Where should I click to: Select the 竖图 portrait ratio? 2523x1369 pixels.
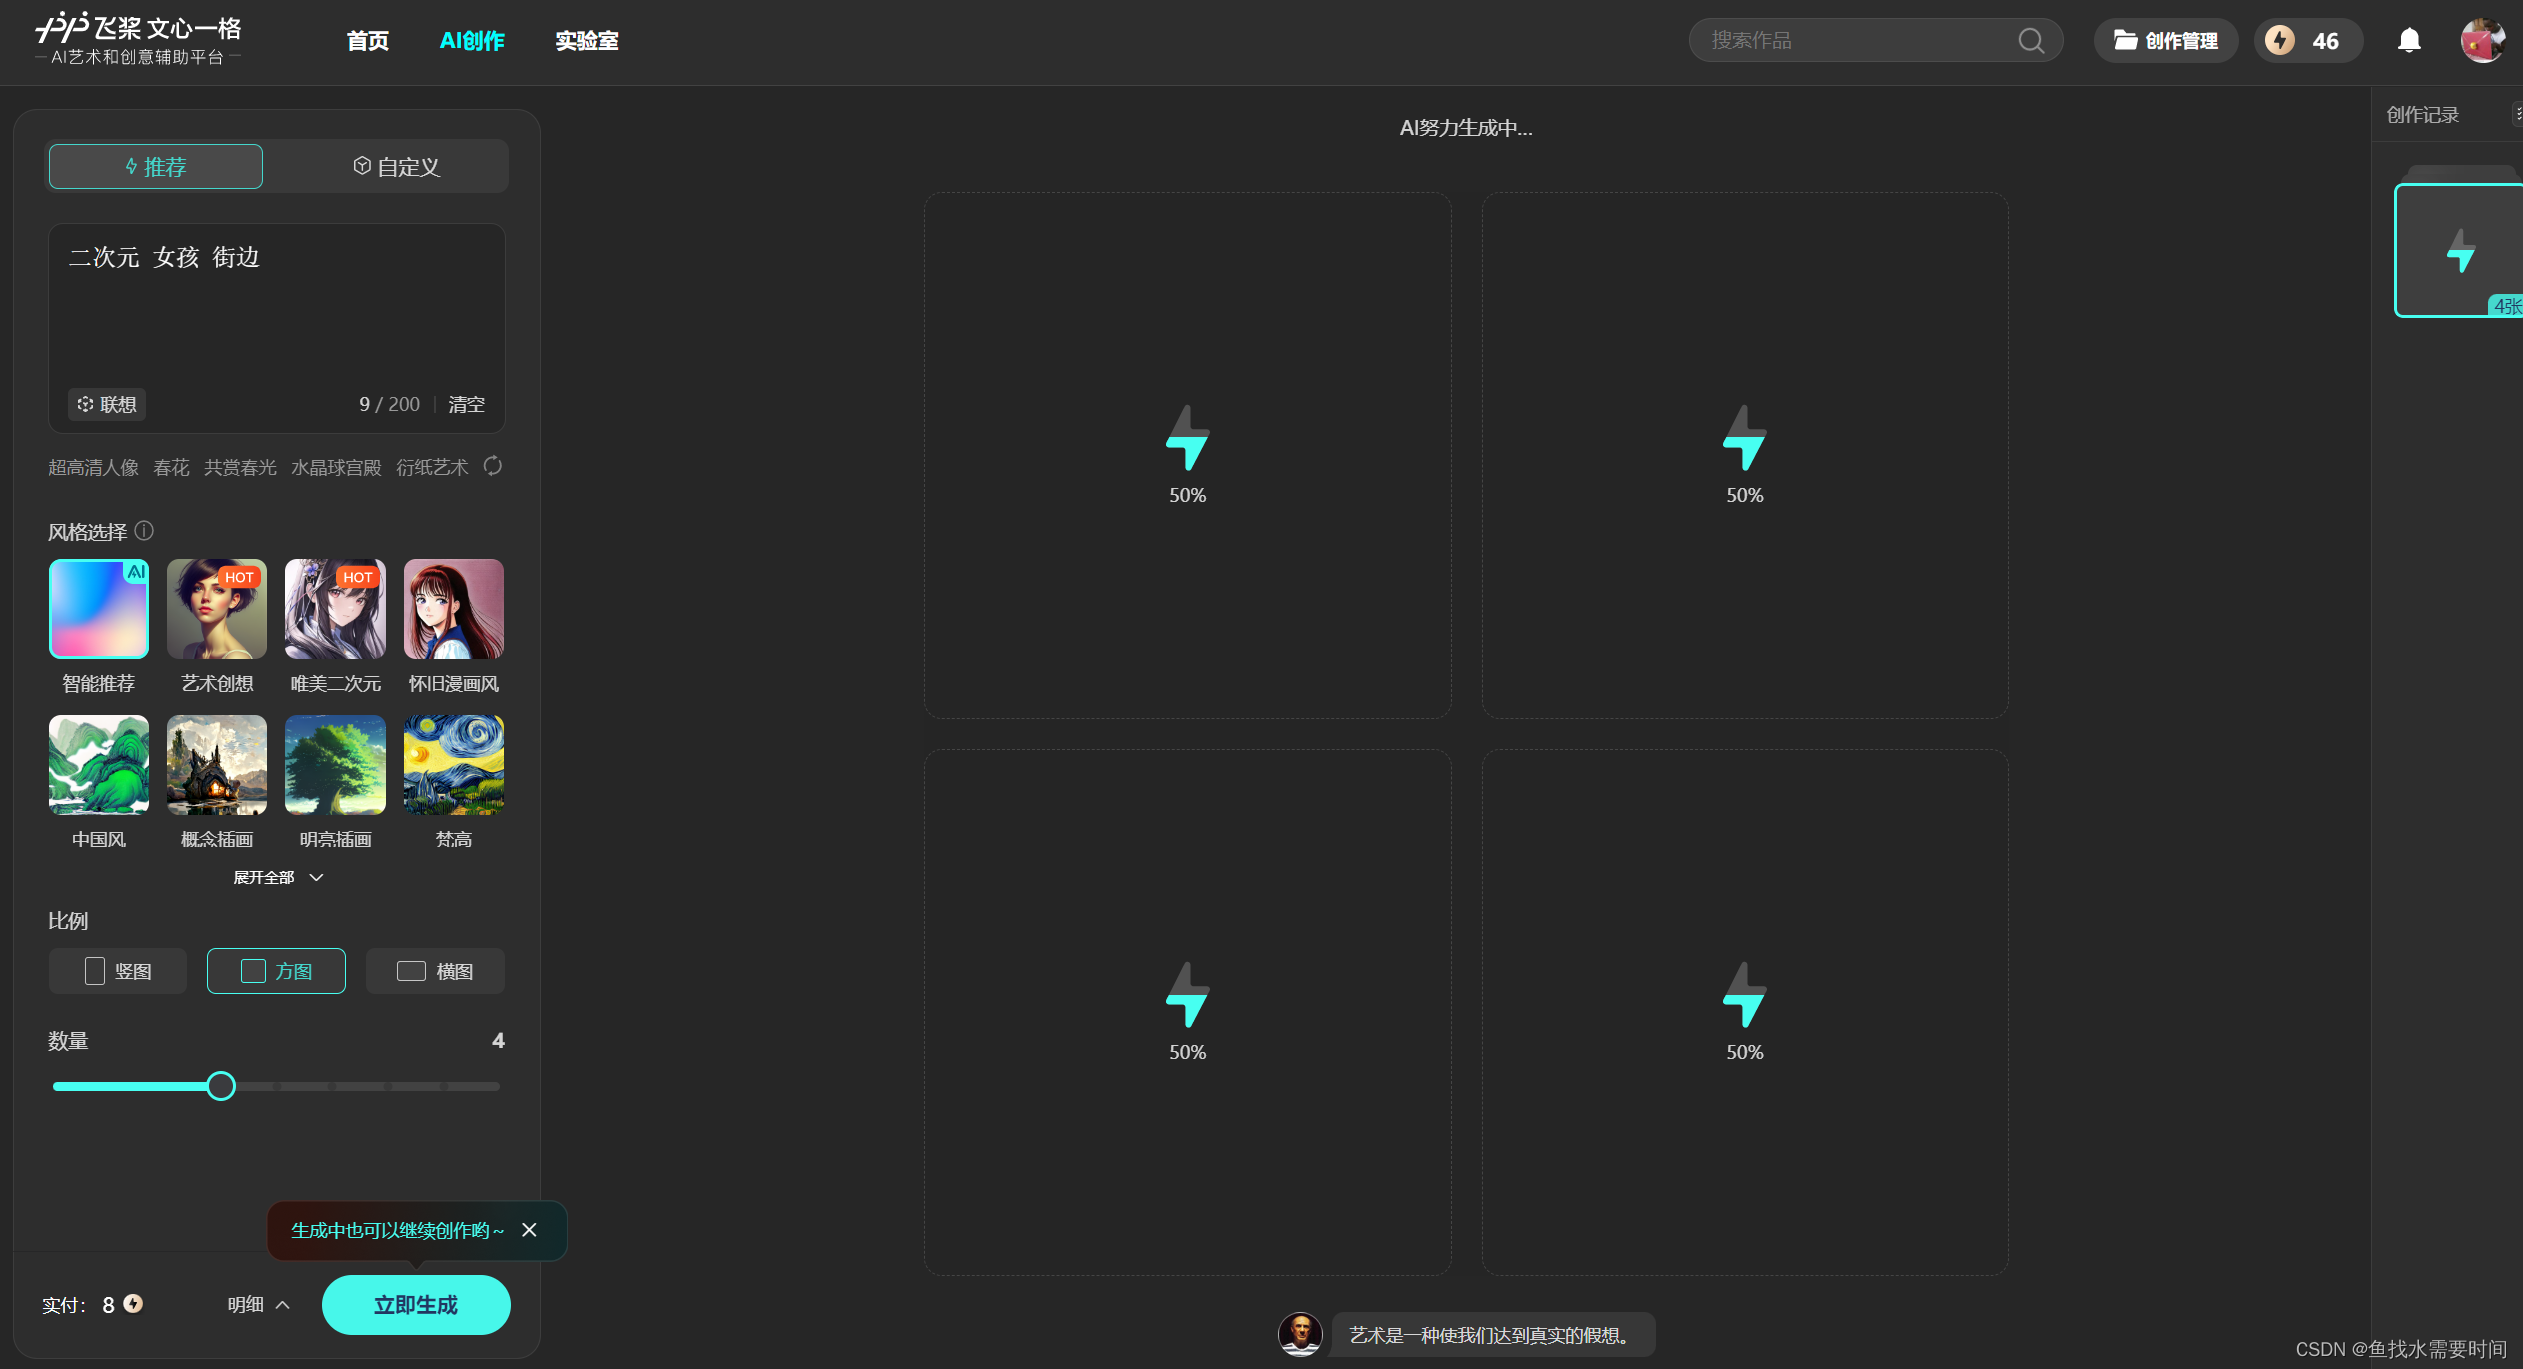118,971
